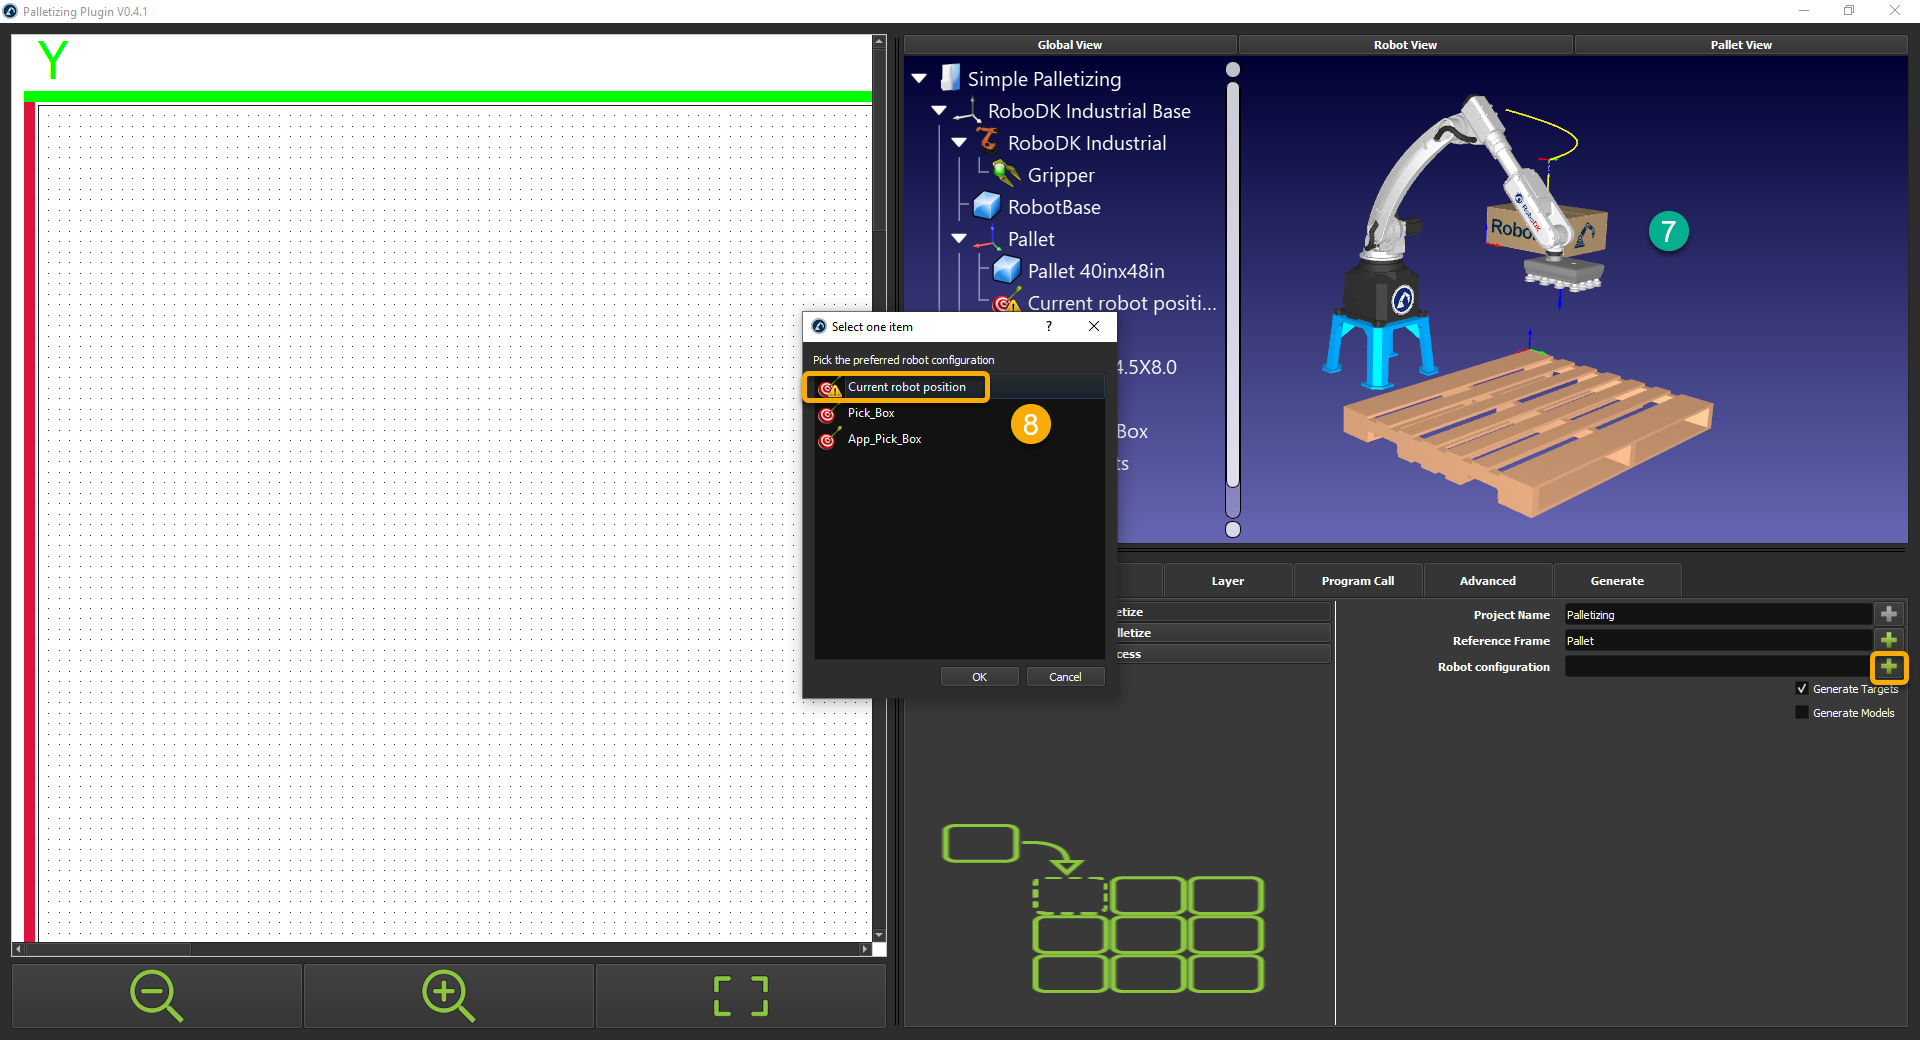Select Current robot position in the dialog
Viewport: 1920px width, 1040px height.
point(907,387)
